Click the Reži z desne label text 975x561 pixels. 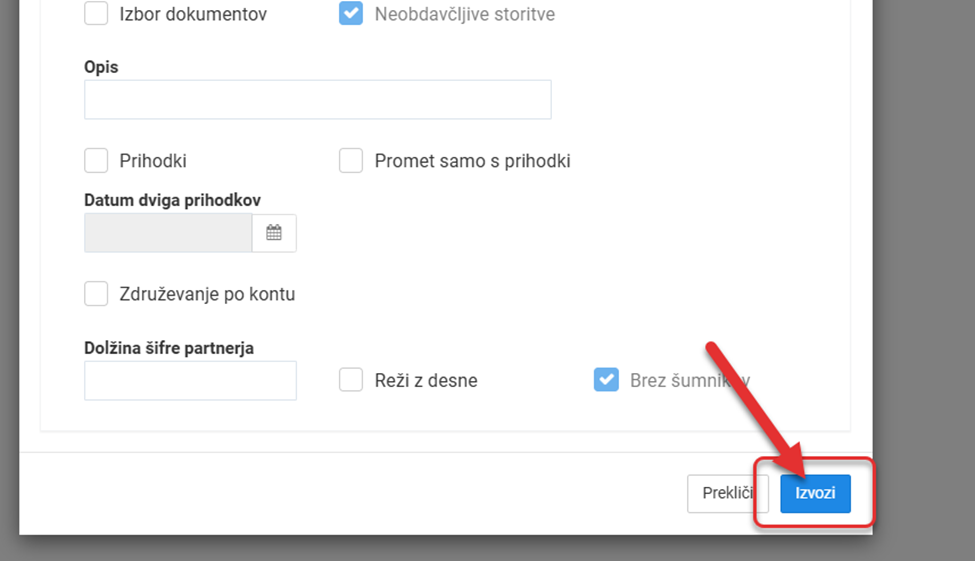426,381
